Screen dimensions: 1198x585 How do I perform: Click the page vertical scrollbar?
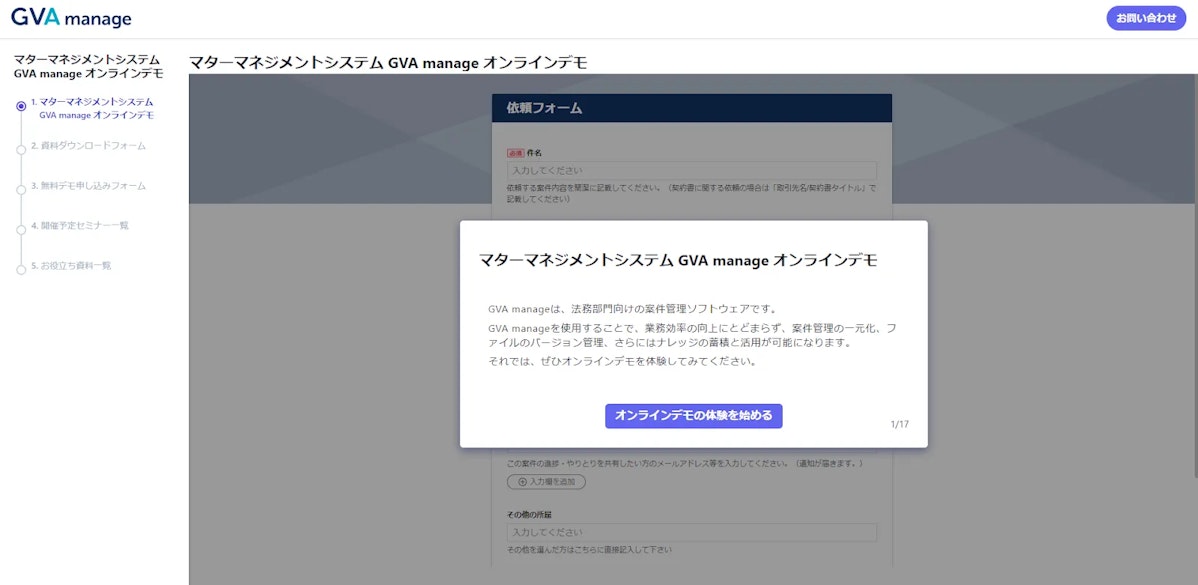1195,275
